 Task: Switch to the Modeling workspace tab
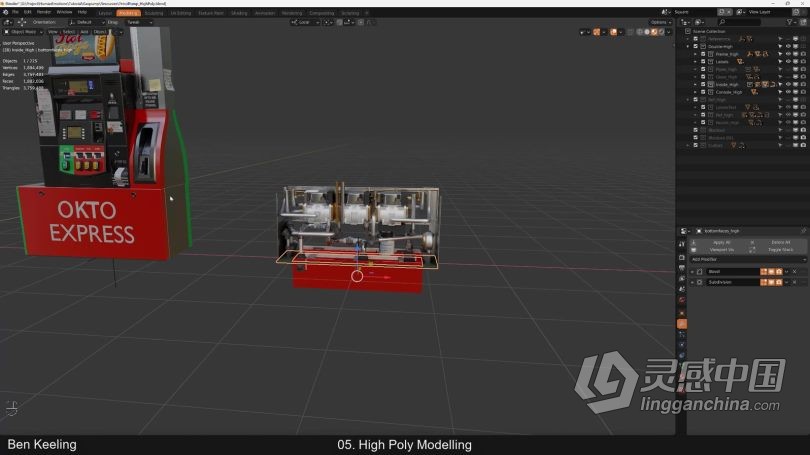click(128, 13)
